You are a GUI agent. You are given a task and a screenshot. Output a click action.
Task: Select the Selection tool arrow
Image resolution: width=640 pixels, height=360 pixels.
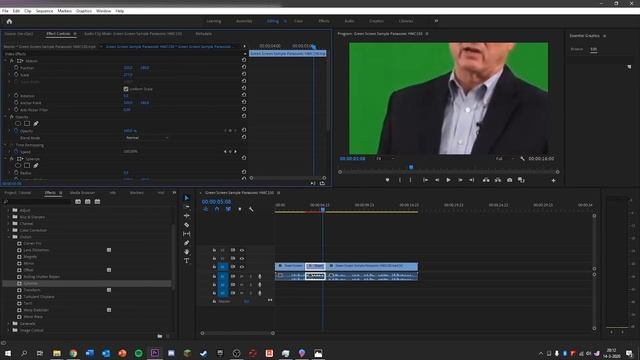pos(187,198)
